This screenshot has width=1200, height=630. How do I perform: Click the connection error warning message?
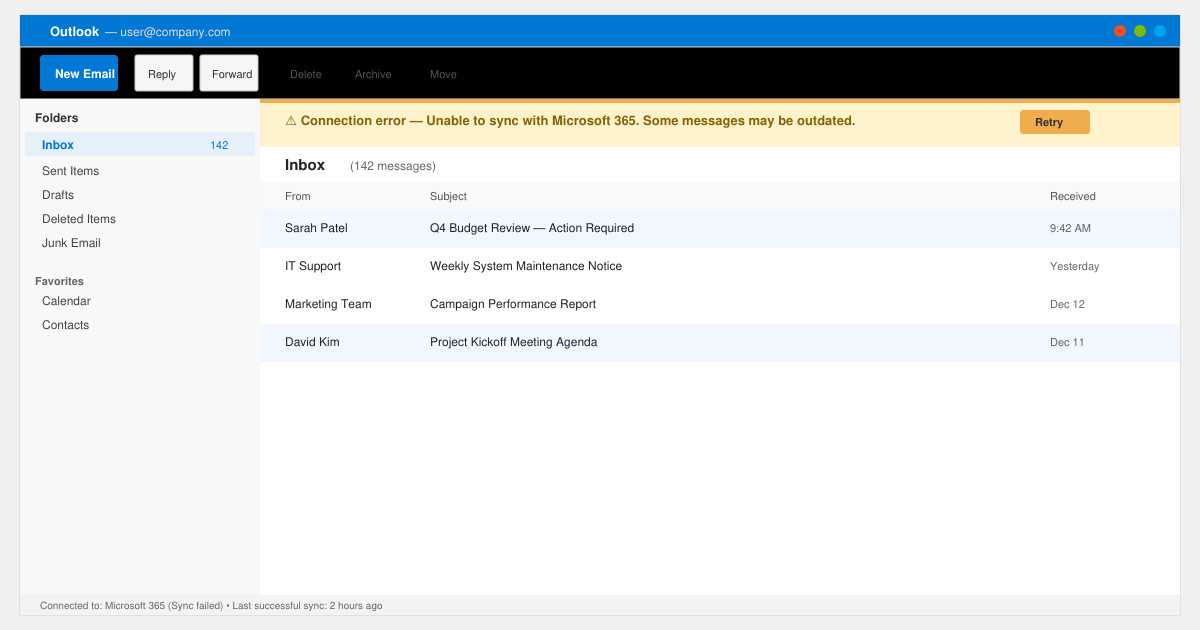coord(570,121)
